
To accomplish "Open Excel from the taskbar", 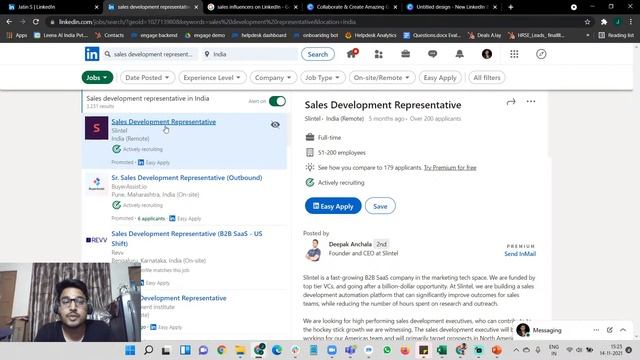I will point(442,350).
